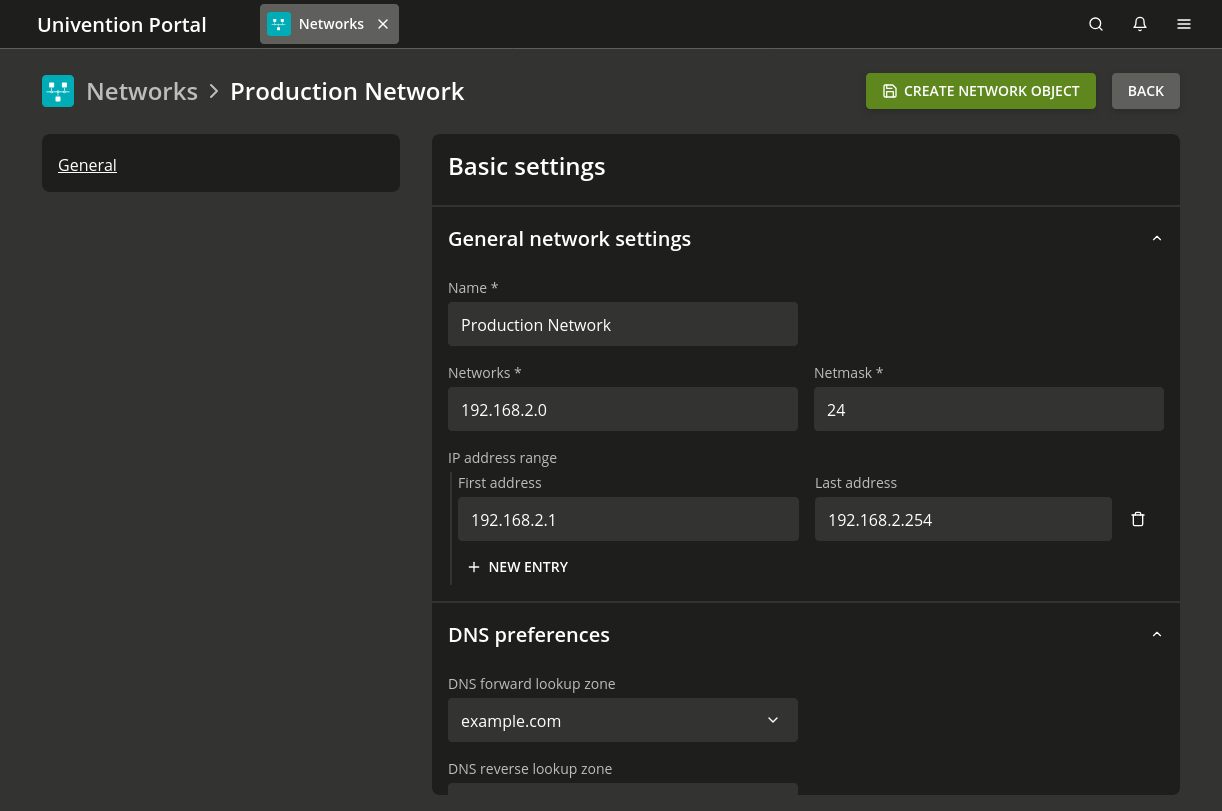
Task: Close the Networks tab
Action: click(x=383, y=24)
